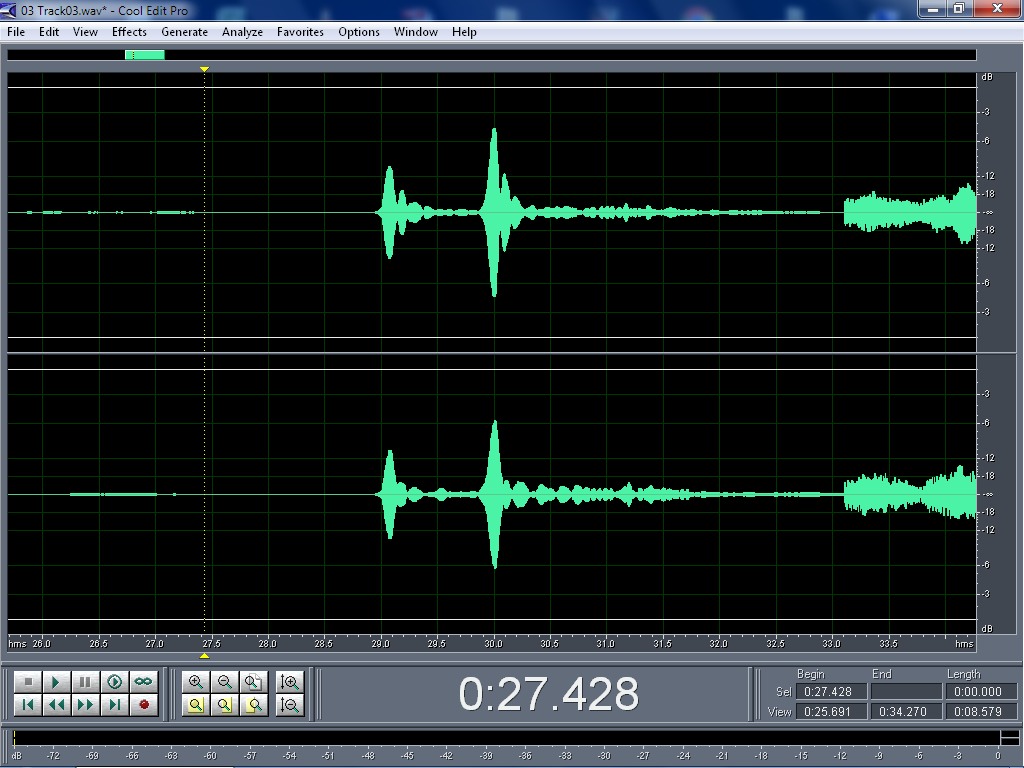Zoom out horizontally with the minus magnifier

(x=224, y=682)
